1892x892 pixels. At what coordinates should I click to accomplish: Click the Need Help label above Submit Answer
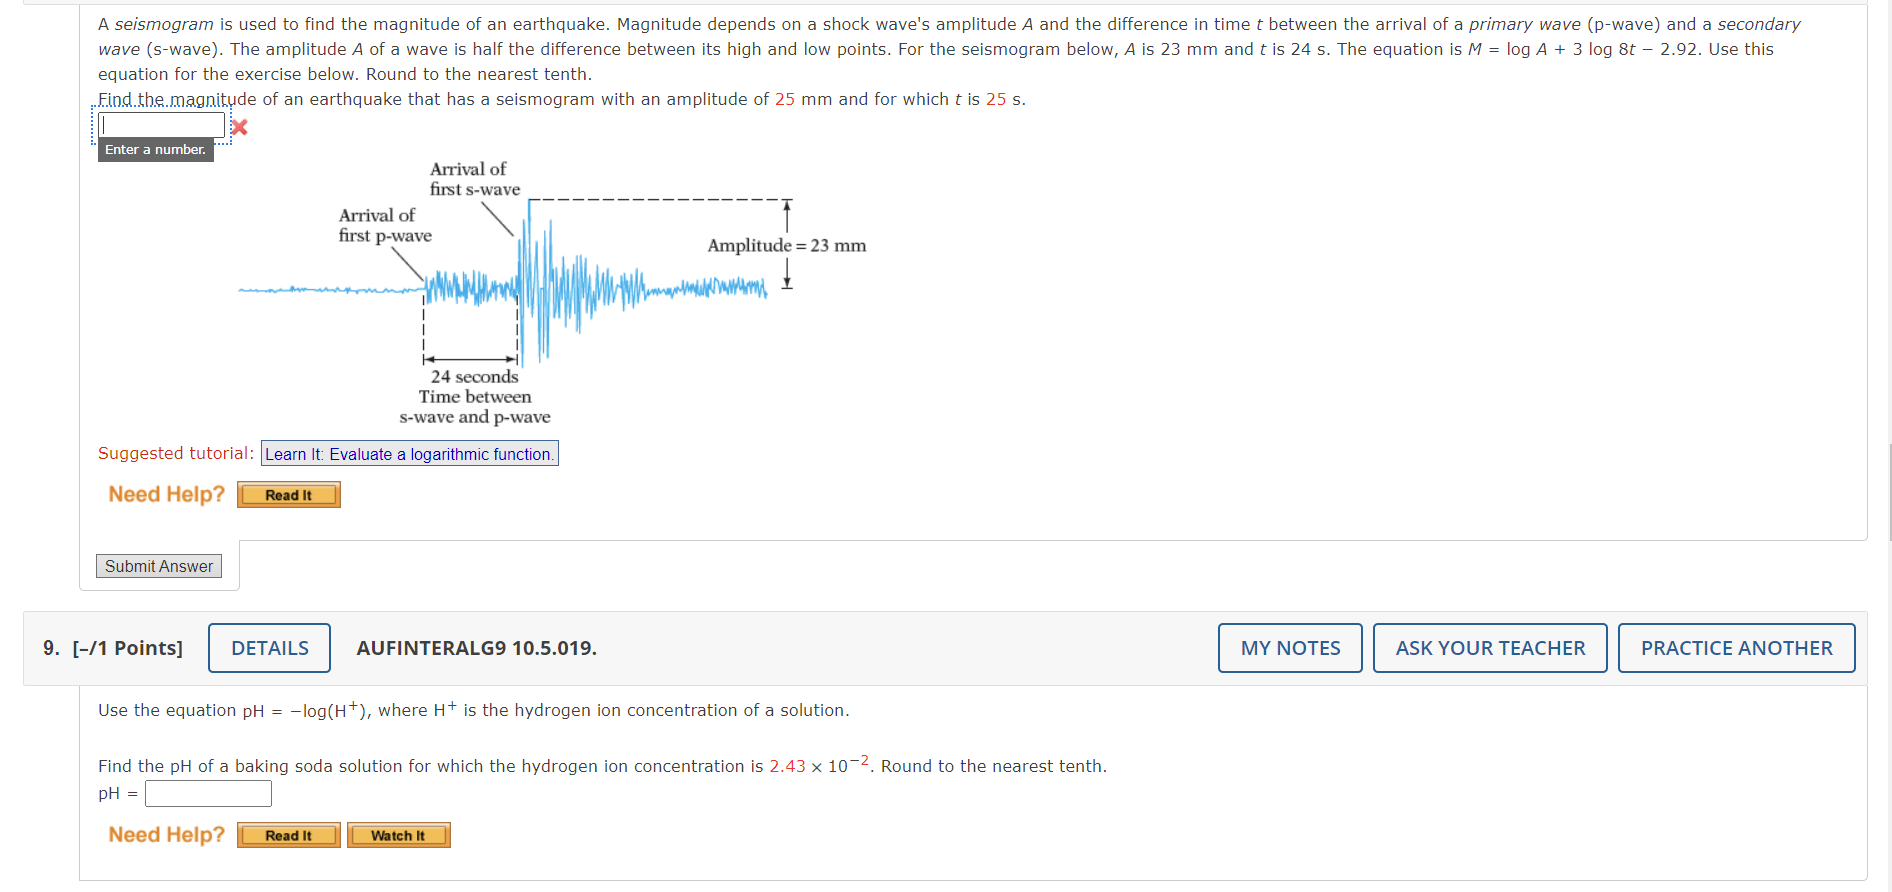(x=165, y=493)
